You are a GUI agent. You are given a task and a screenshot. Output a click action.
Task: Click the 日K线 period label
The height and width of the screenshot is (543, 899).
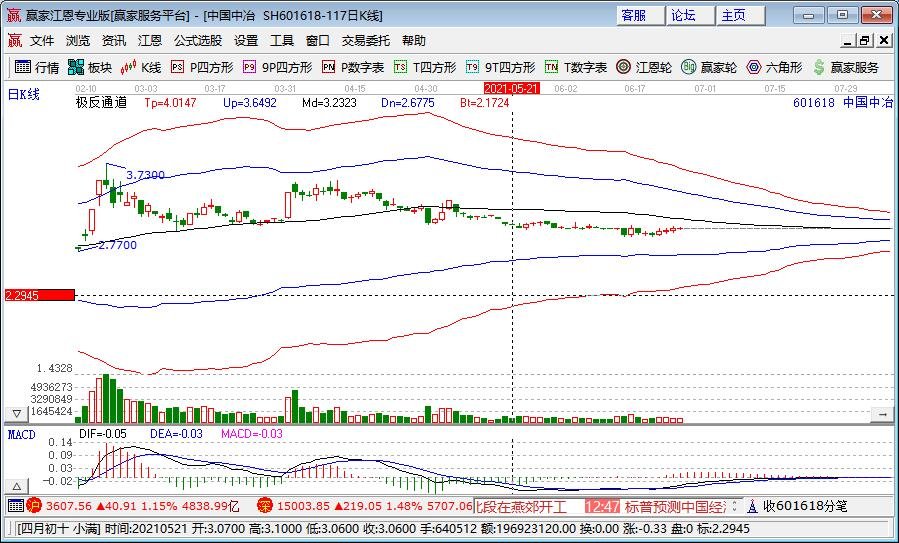pos(24,95)
